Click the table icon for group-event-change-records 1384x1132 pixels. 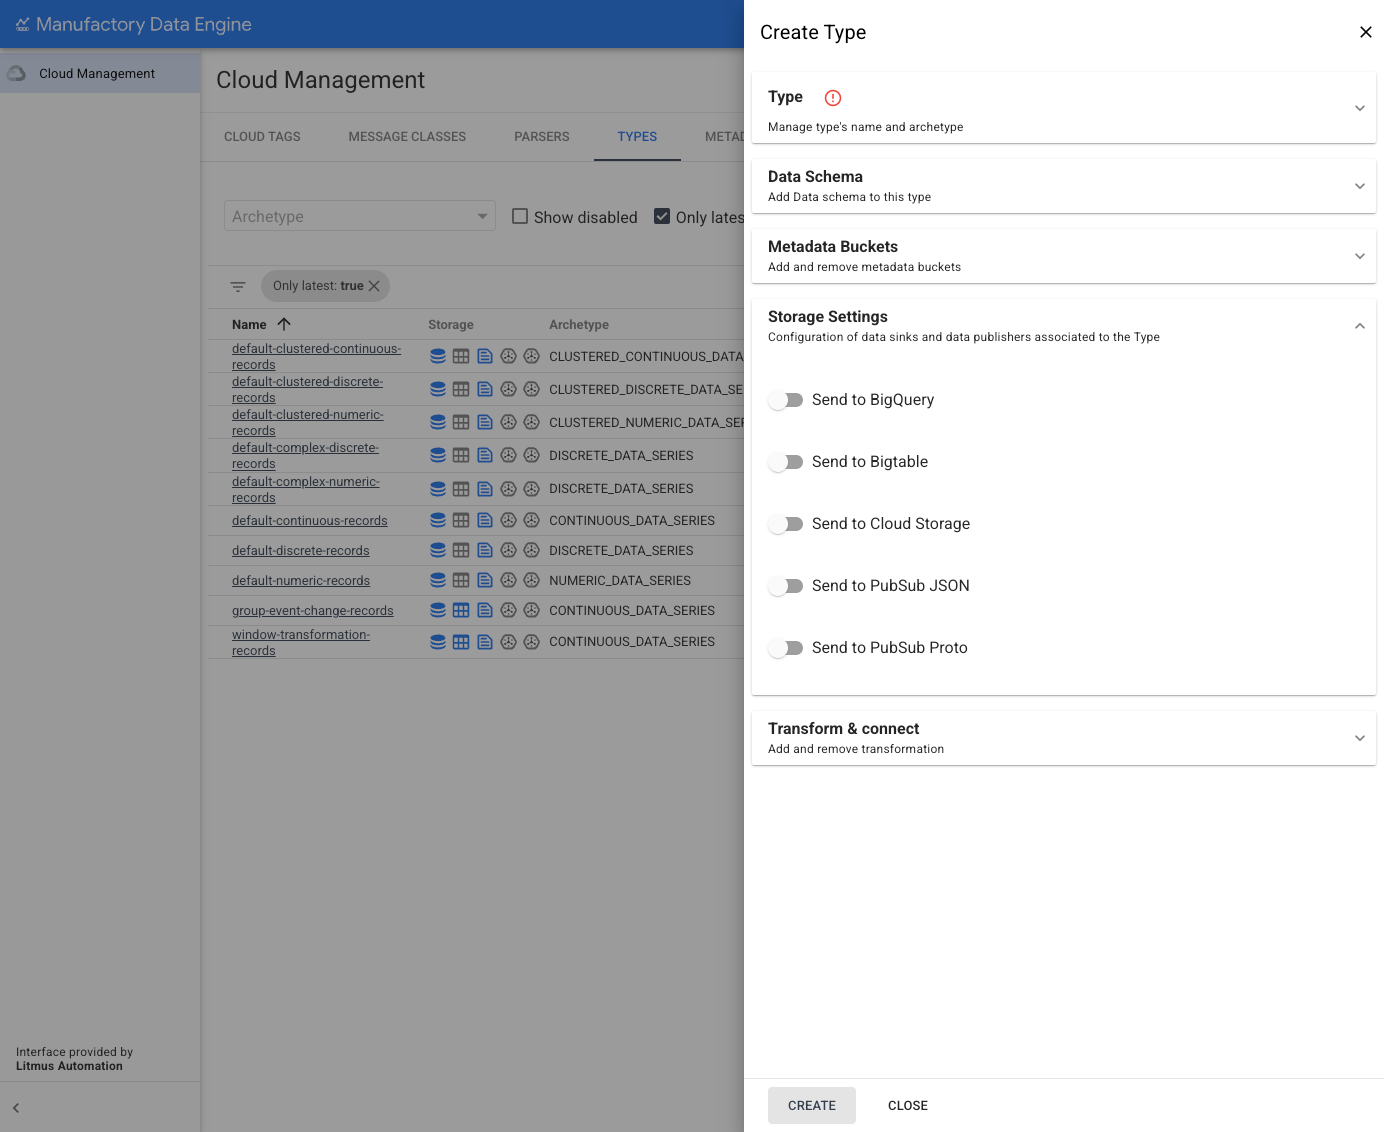pyautogui.click(x=461, y=610)
